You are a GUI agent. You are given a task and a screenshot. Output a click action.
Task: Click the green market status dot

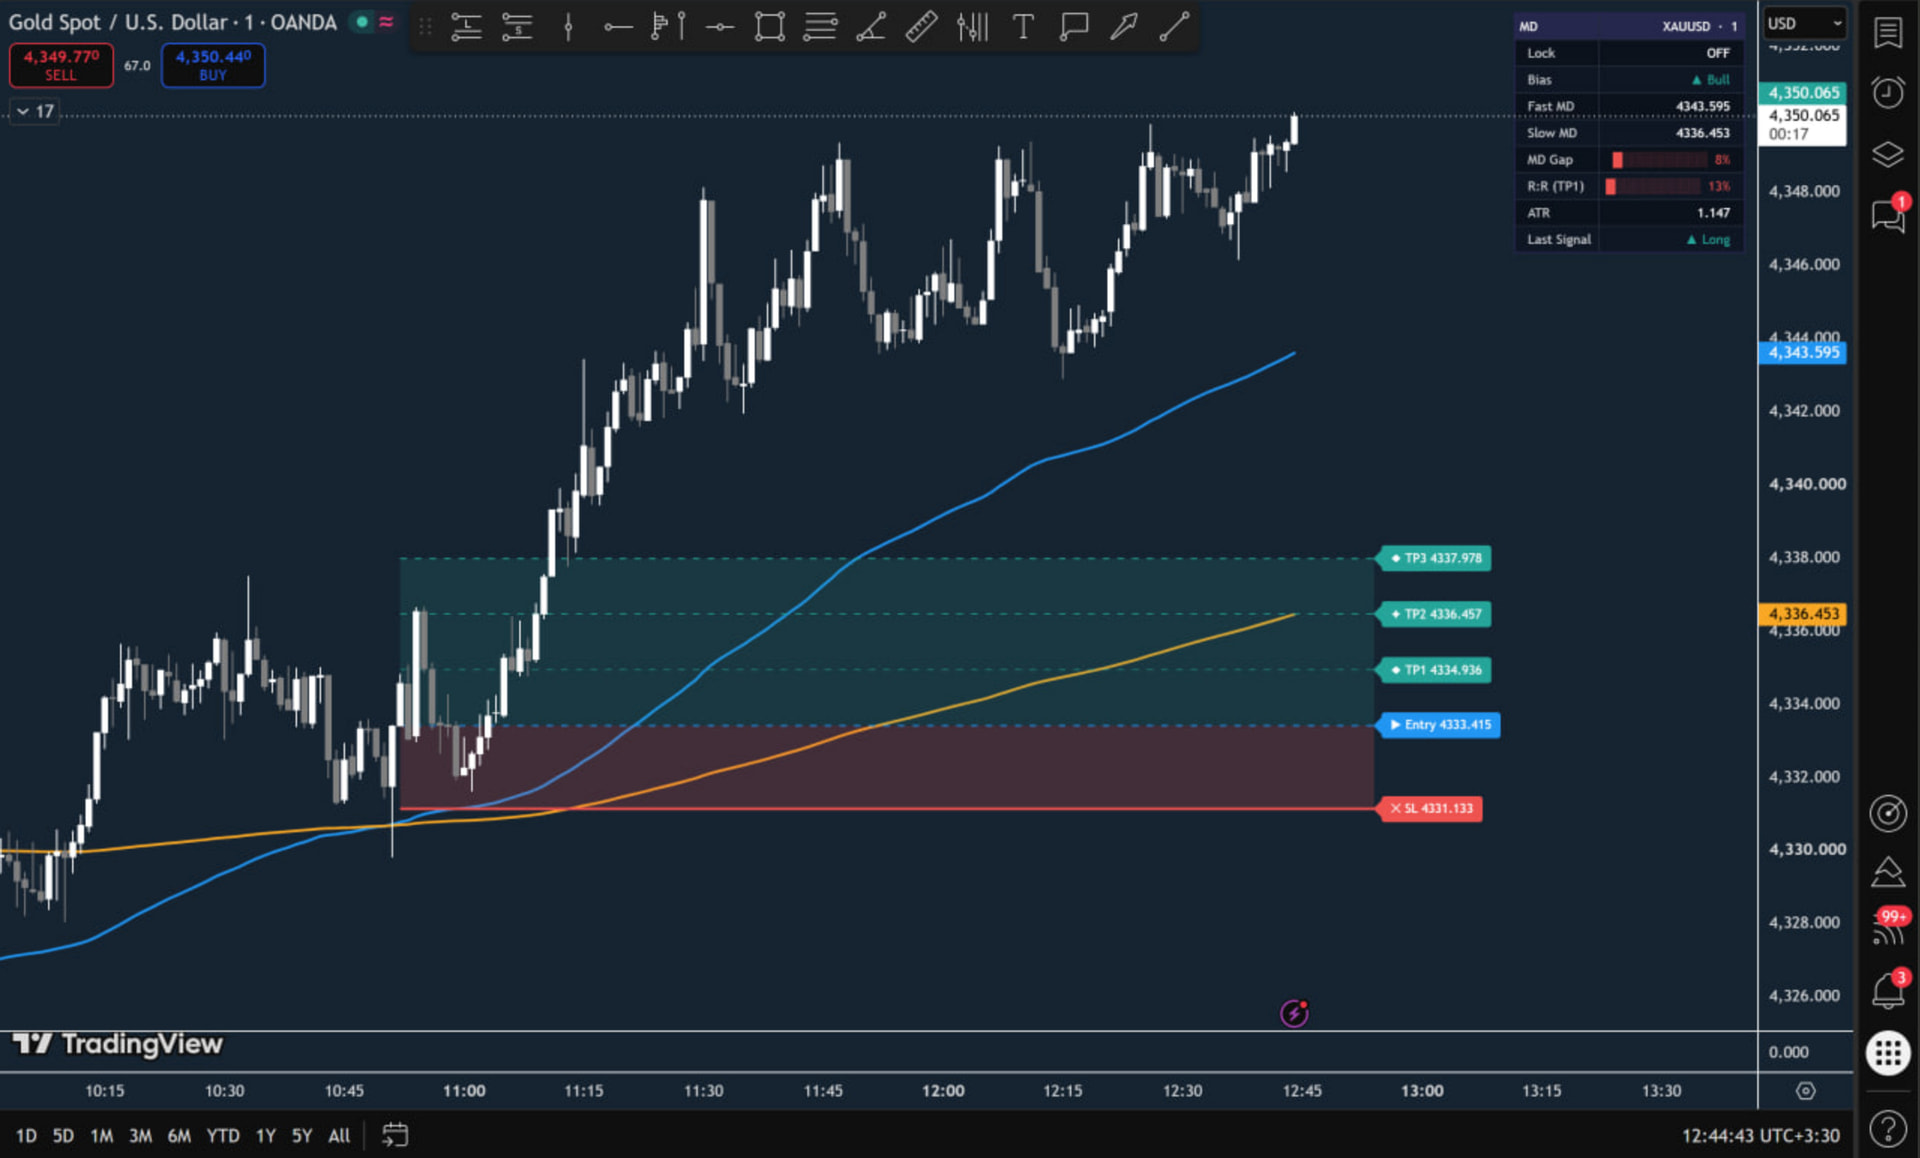(362, 21)
